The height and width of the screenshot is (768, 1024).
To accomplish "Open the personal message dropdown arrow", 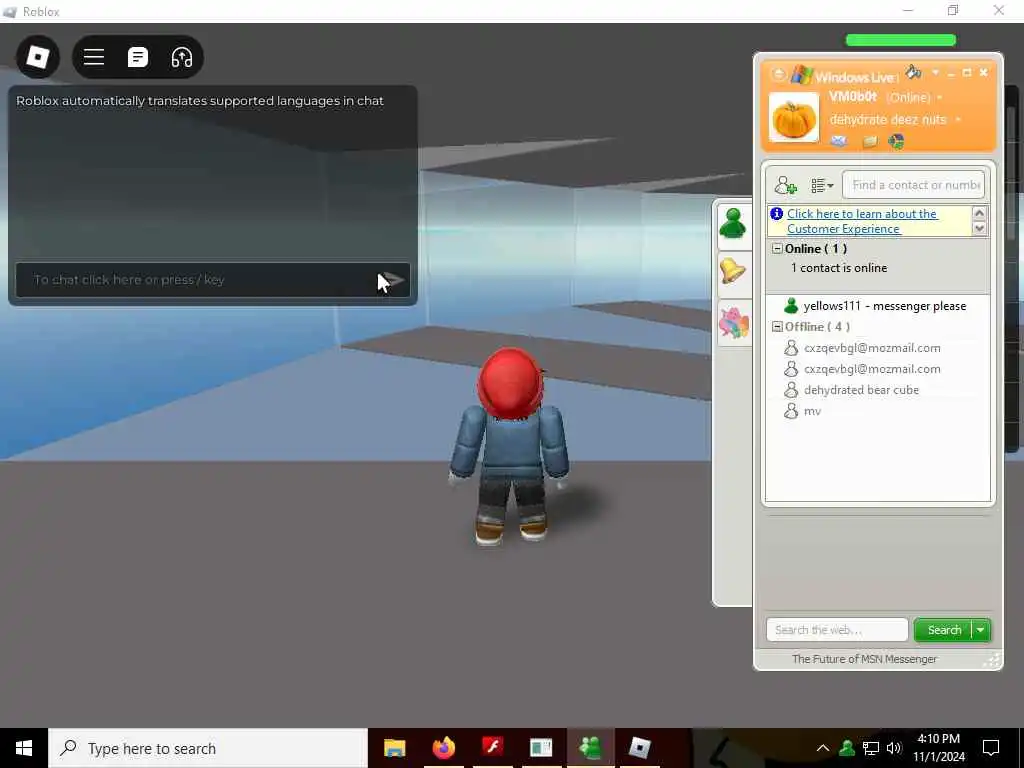I will coord(958,120).
